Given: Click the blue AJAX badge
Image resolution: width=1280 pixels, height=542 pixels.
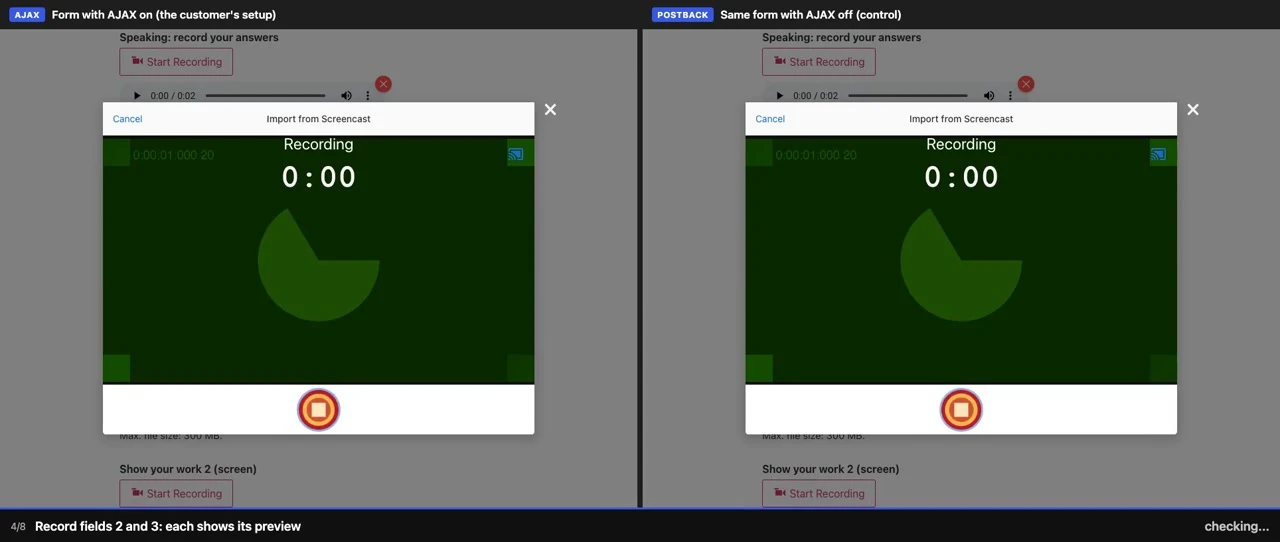Looking at the screenshot, I should [x=27, y=15].
